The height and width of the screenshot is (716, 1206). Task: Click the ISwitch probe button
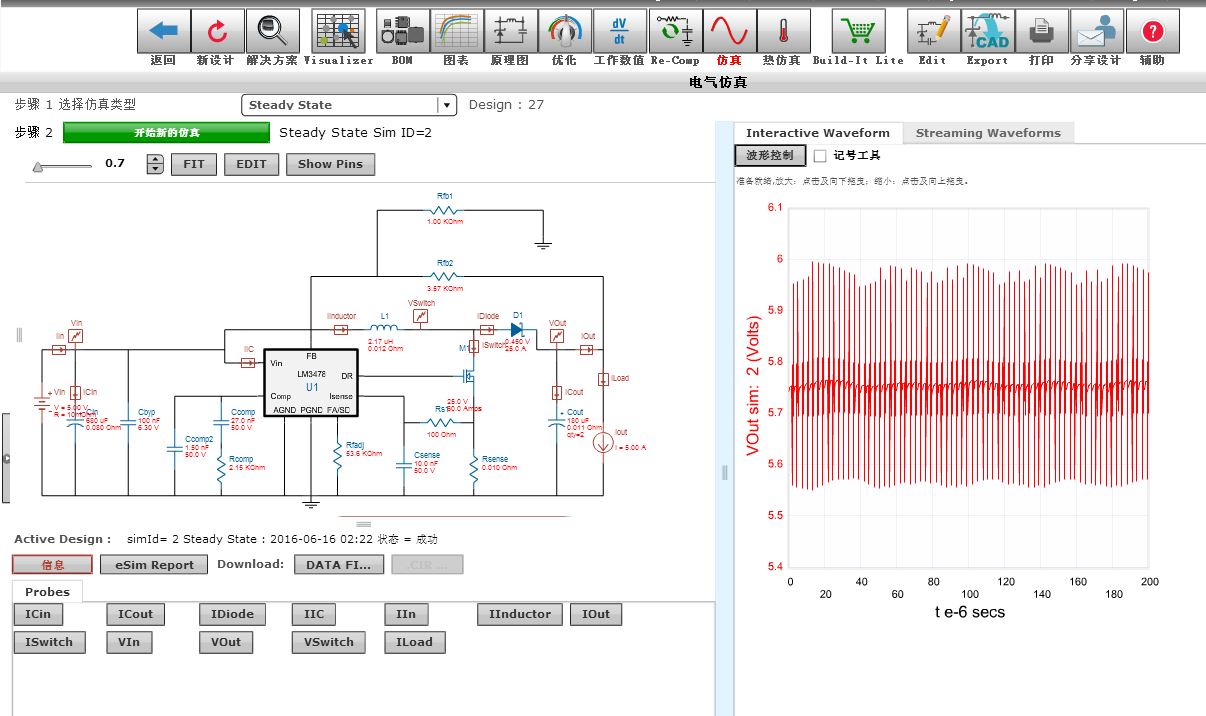tap(50, 642)
